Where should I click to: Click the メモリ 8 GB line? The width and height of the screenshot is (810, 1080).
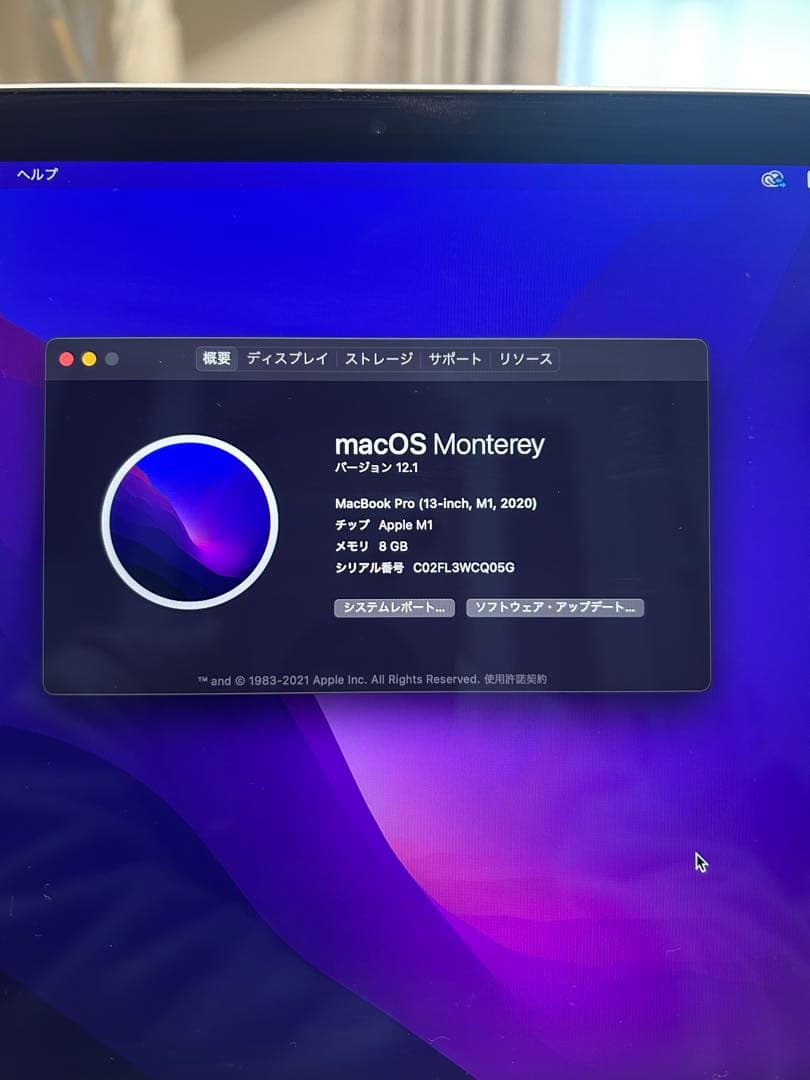[x=371, y=546]
